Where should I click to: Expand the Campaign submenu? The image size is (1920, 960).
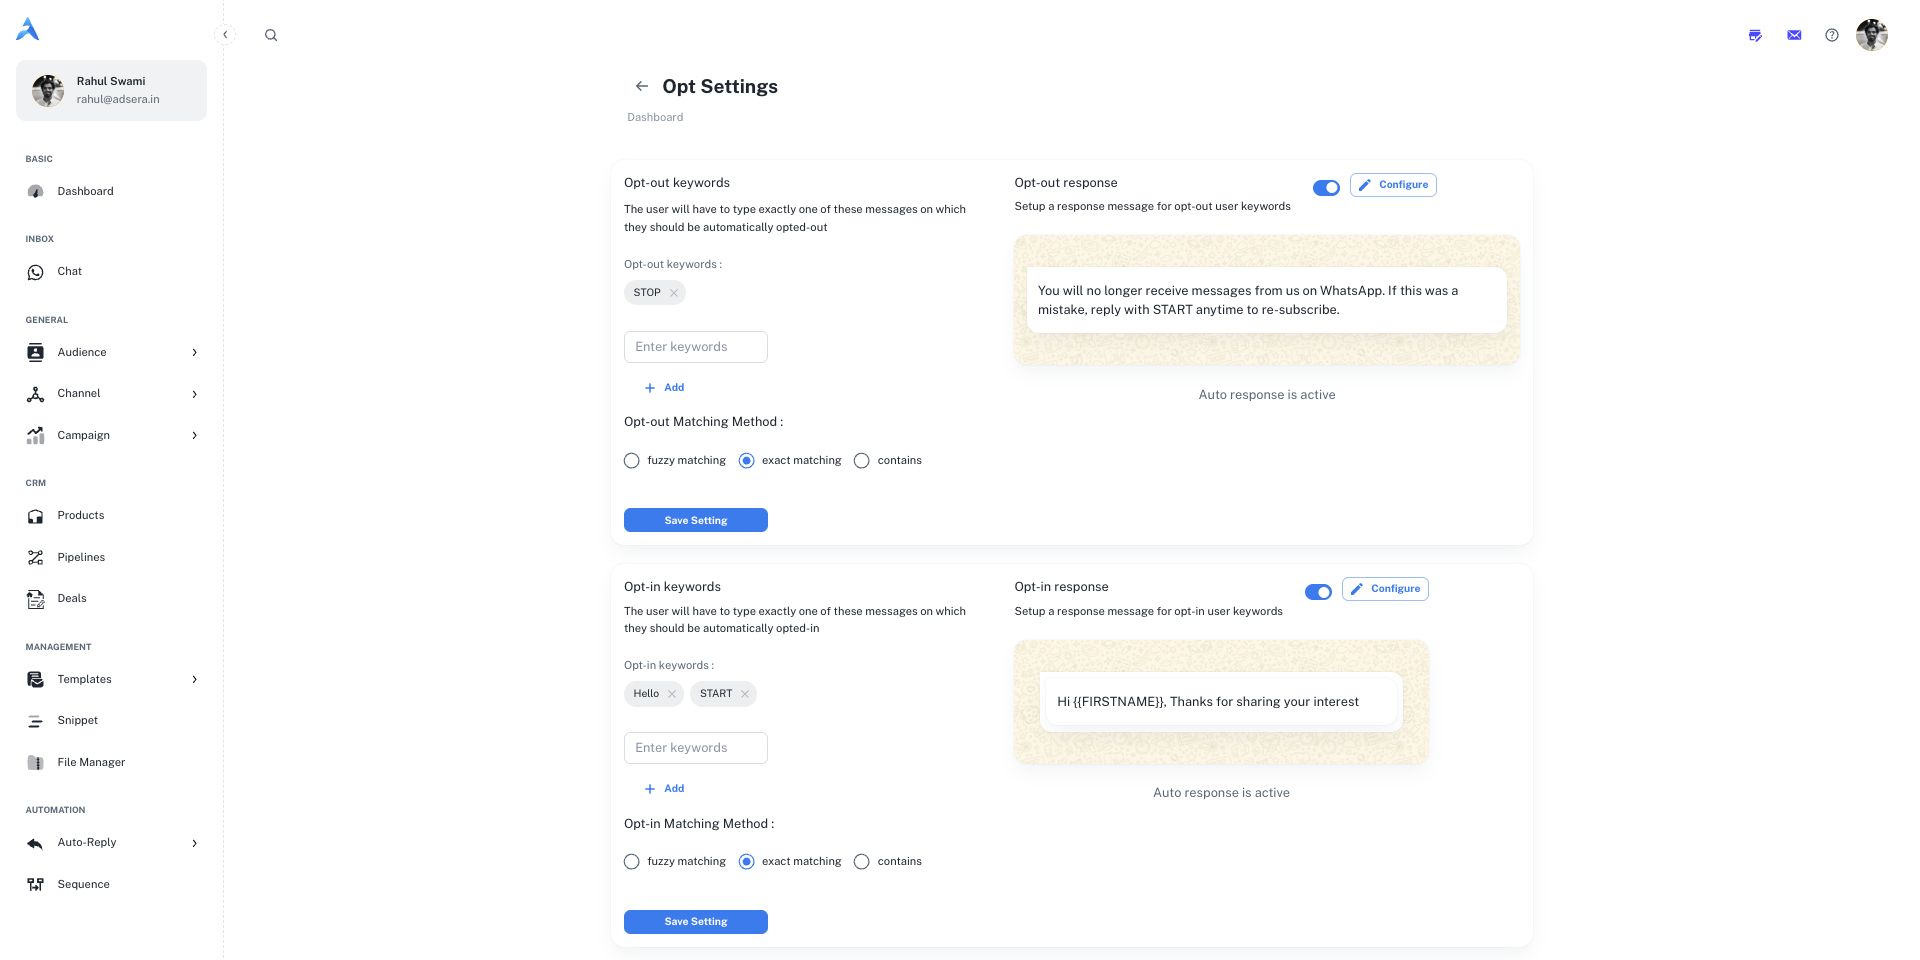click(x=194, y=435)
